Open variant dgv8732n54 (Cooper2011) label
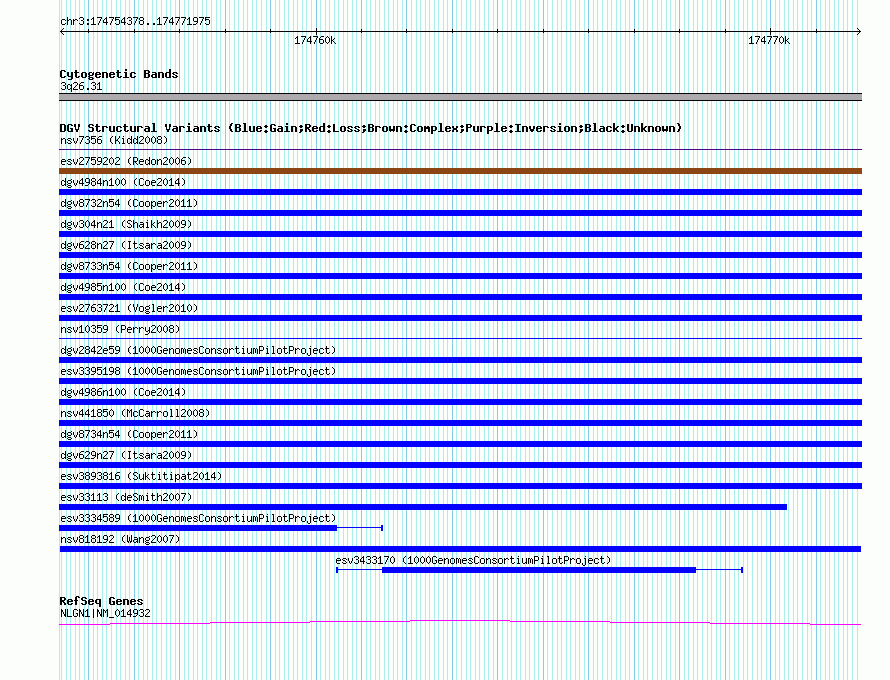This screenshot has height=680, width=890. click(129, 203)
